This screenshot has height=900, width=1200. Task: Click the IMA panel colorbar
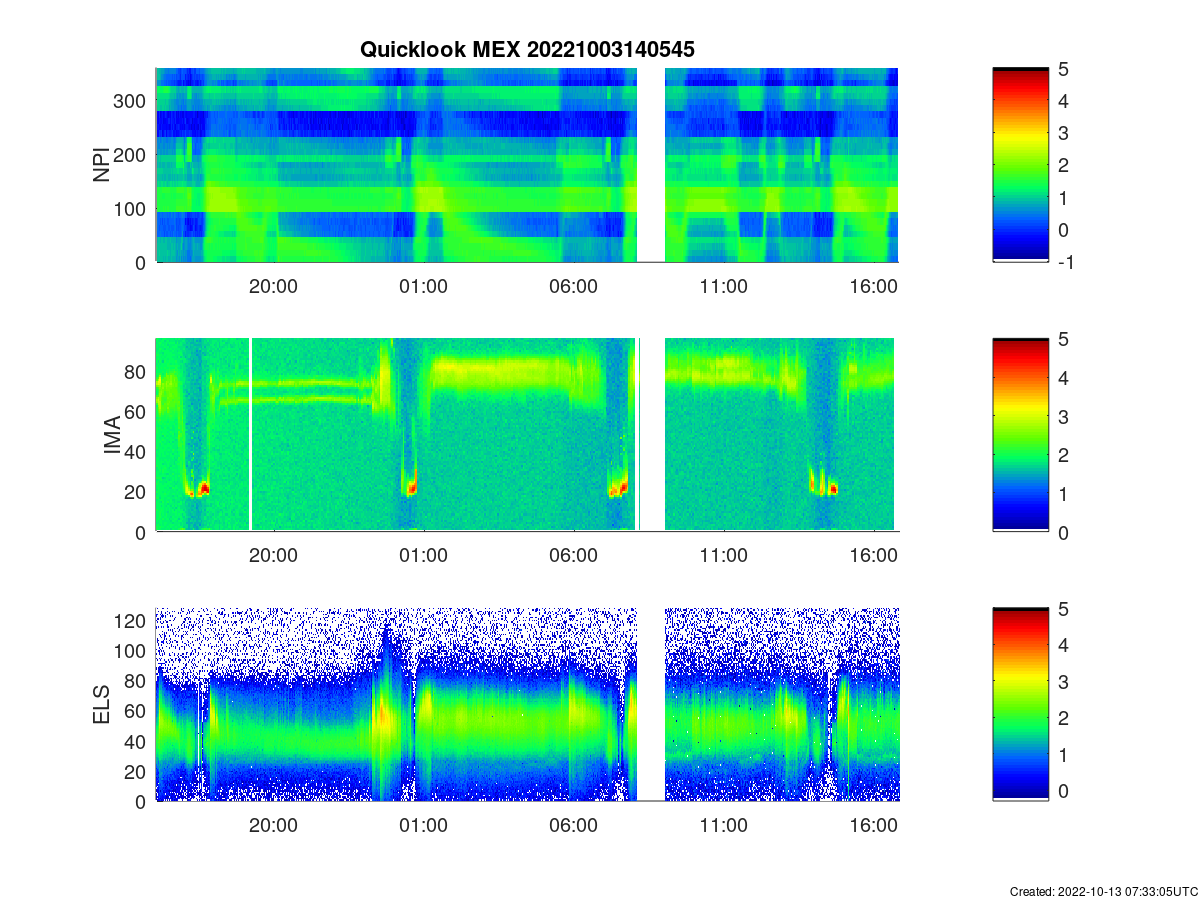(x=1020, y=435)
